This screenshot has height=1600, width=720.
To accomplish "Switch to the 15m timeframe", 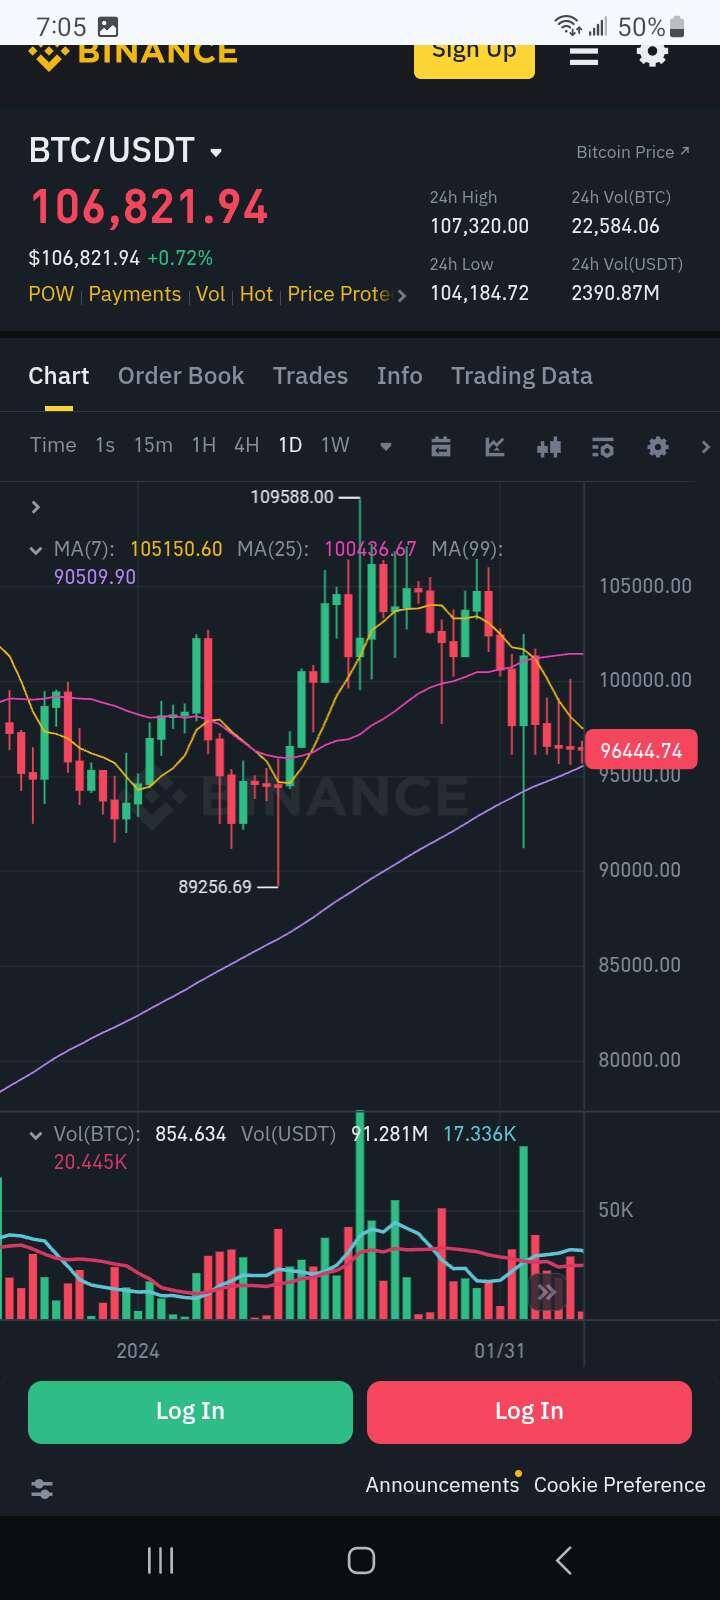I will click(x=153, y=445).
